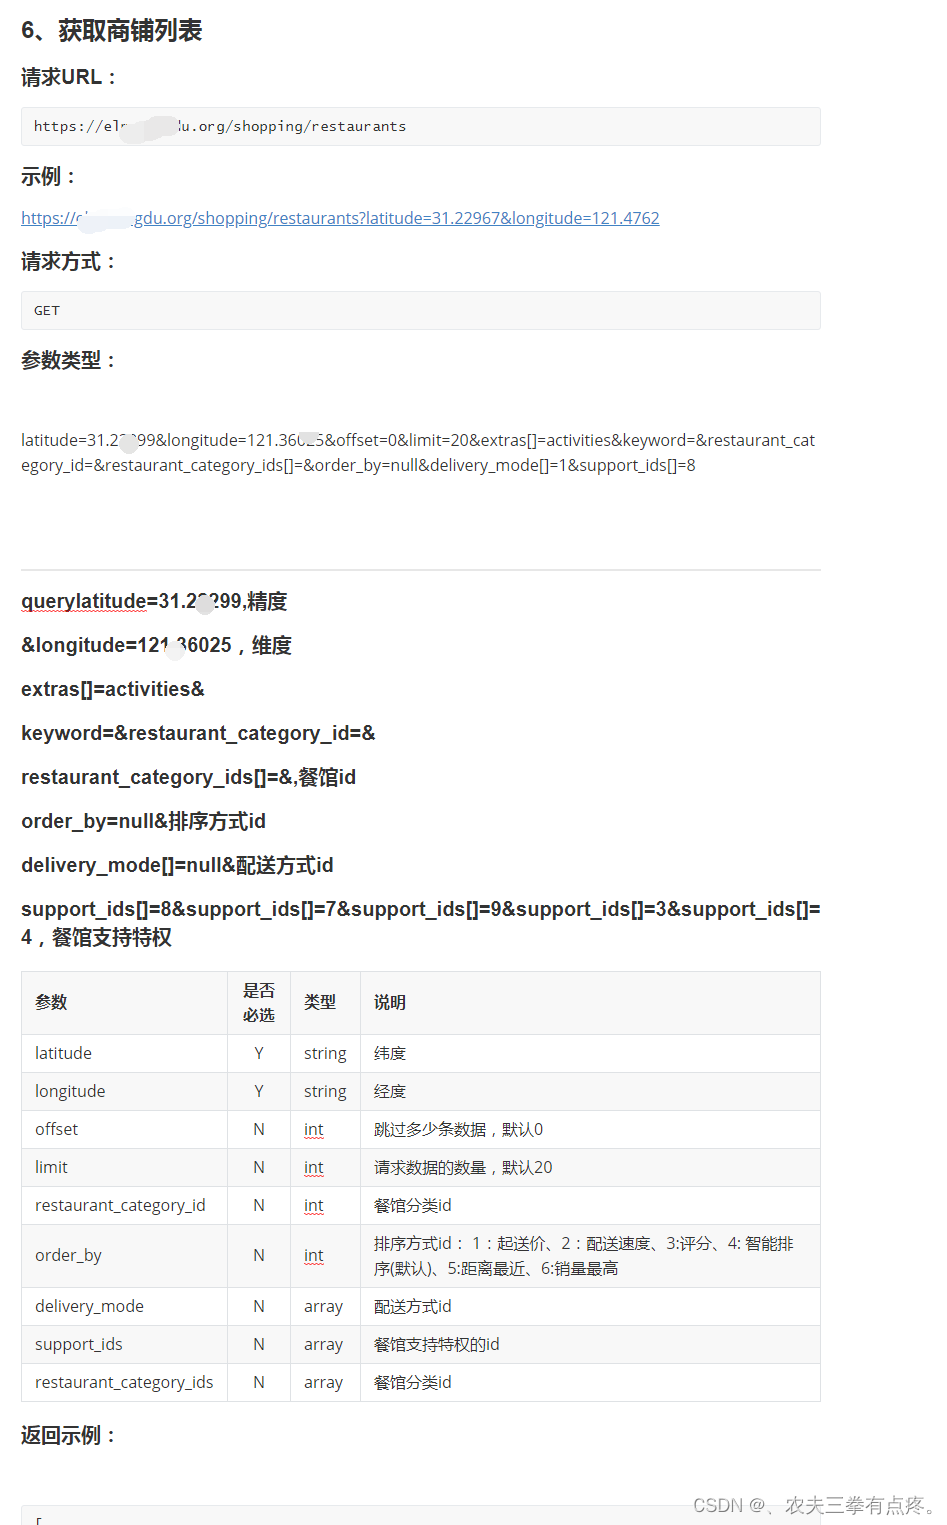Click the '返回示例：' heading

[x=69, y=1435]
